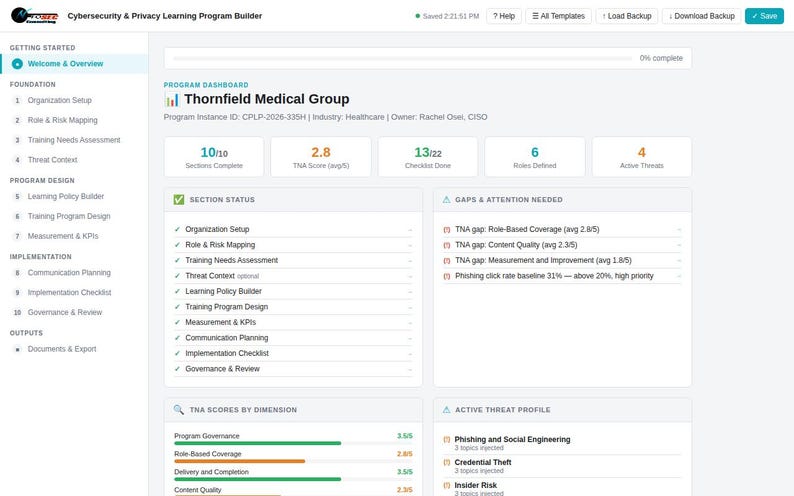Click Training Needs Assessment section status row

(293, 260)
